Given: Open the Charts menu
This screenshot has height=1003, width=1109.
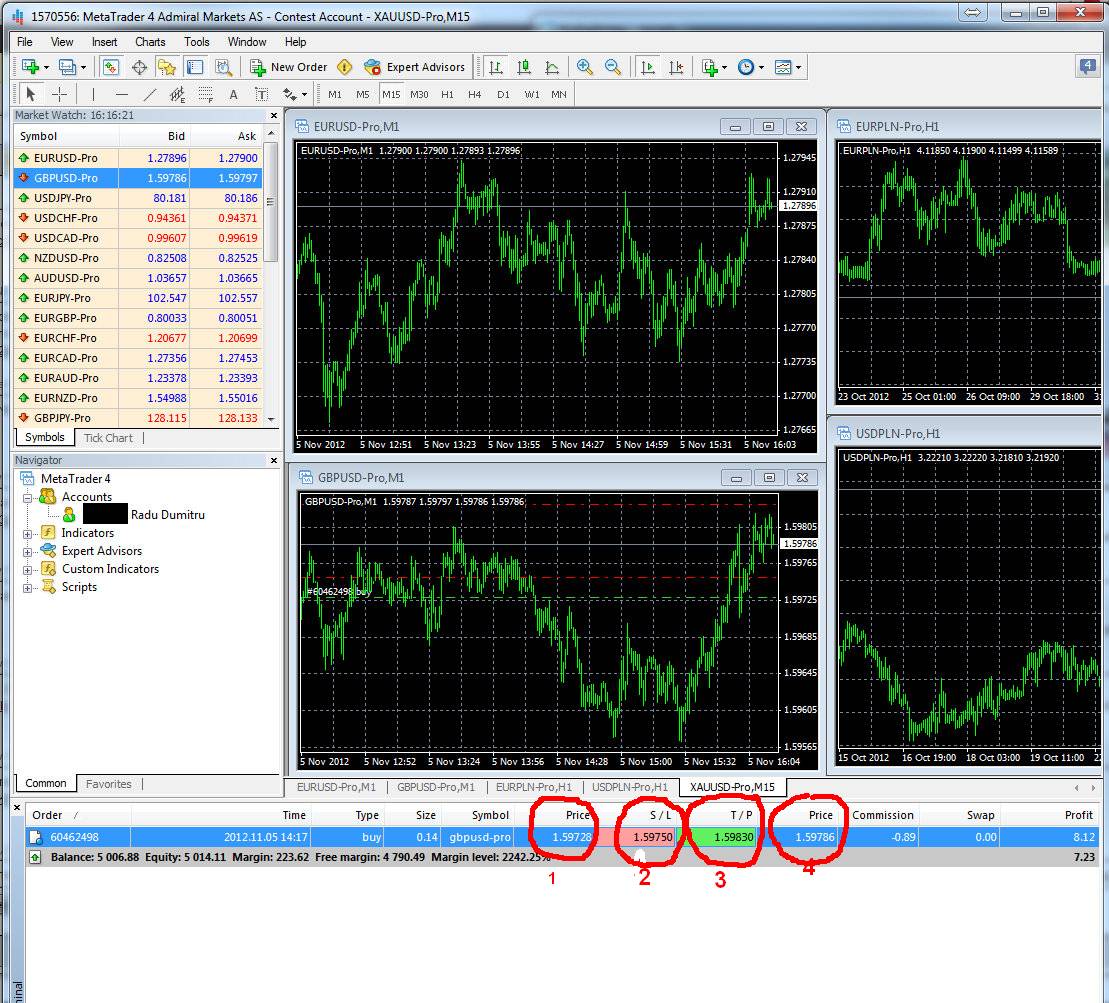Looking at the screenshot, I should (x=150, y=42).
